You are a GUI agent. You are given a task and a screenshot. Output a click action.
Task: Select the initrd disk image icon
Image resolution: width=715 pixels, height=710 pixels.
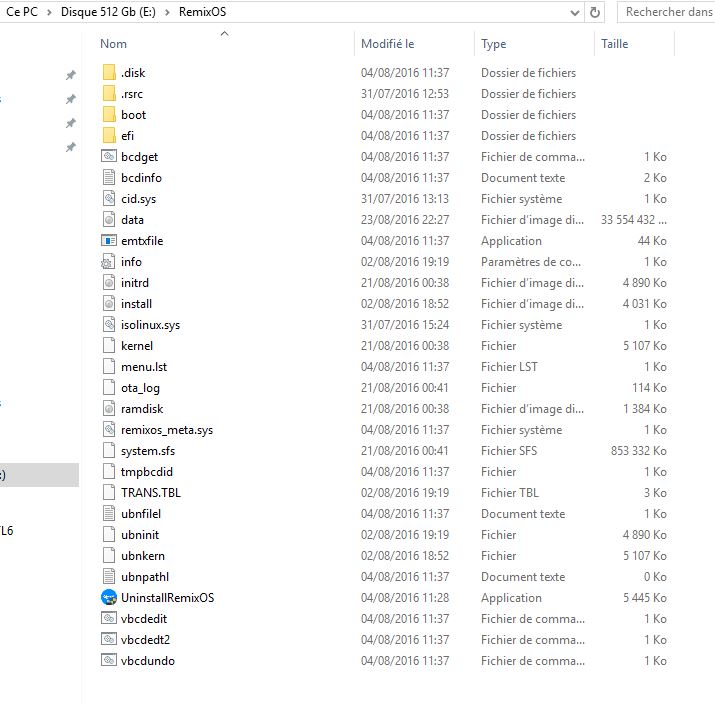(109, 282)
